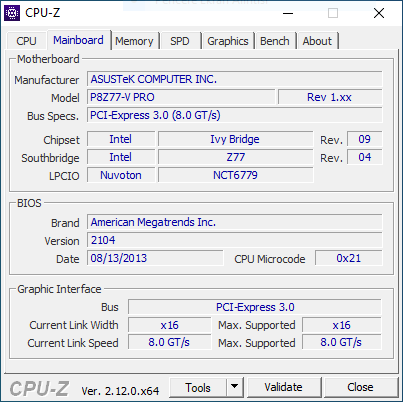The height and width of the screenshot is (402, 403).
Task: Click the Validate button
Action: point(284,387)
